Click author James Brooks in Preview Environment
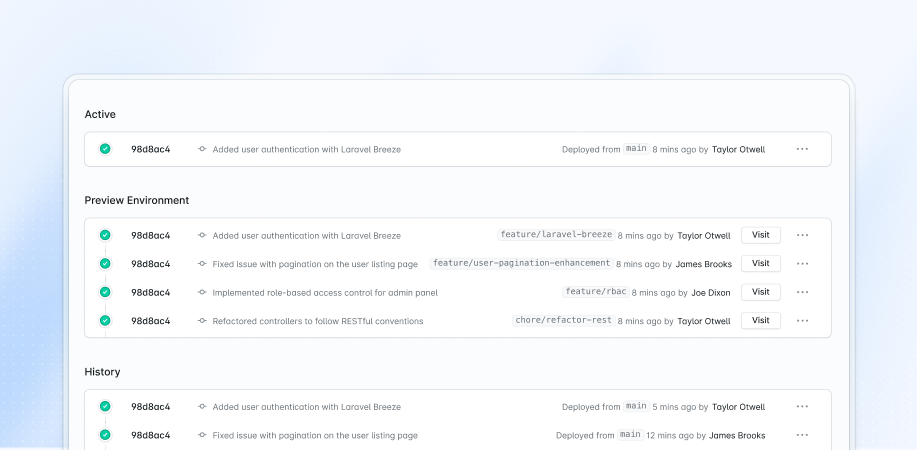Screen dimensions: 917x450 tap(704, 264)
